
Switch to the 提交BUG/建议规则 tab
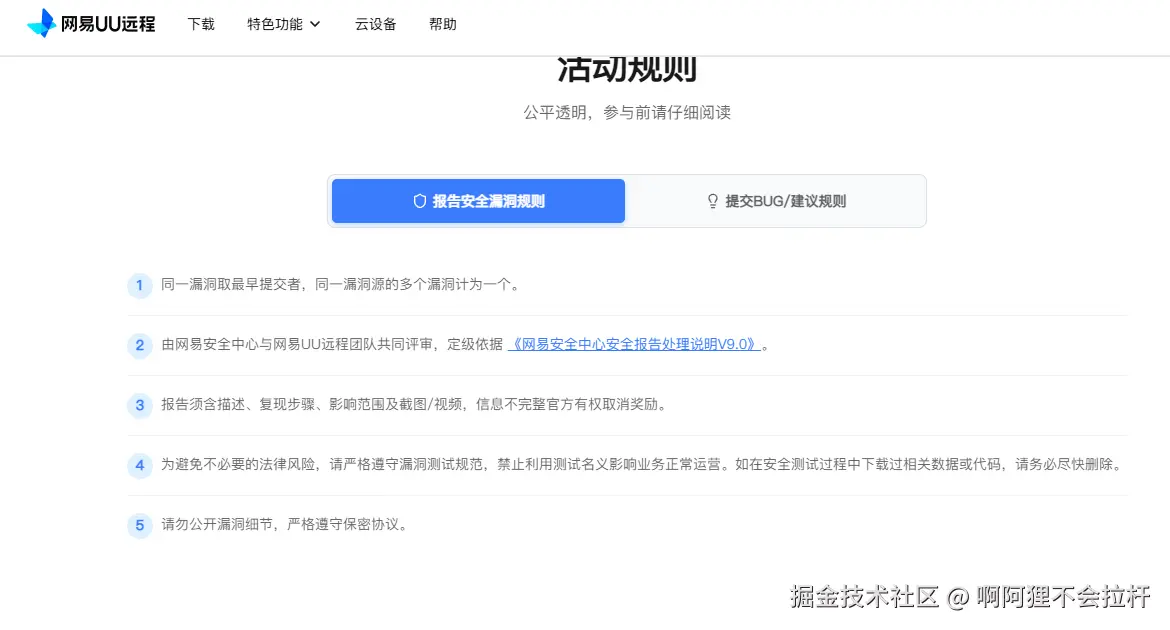(x=776, y=201)
